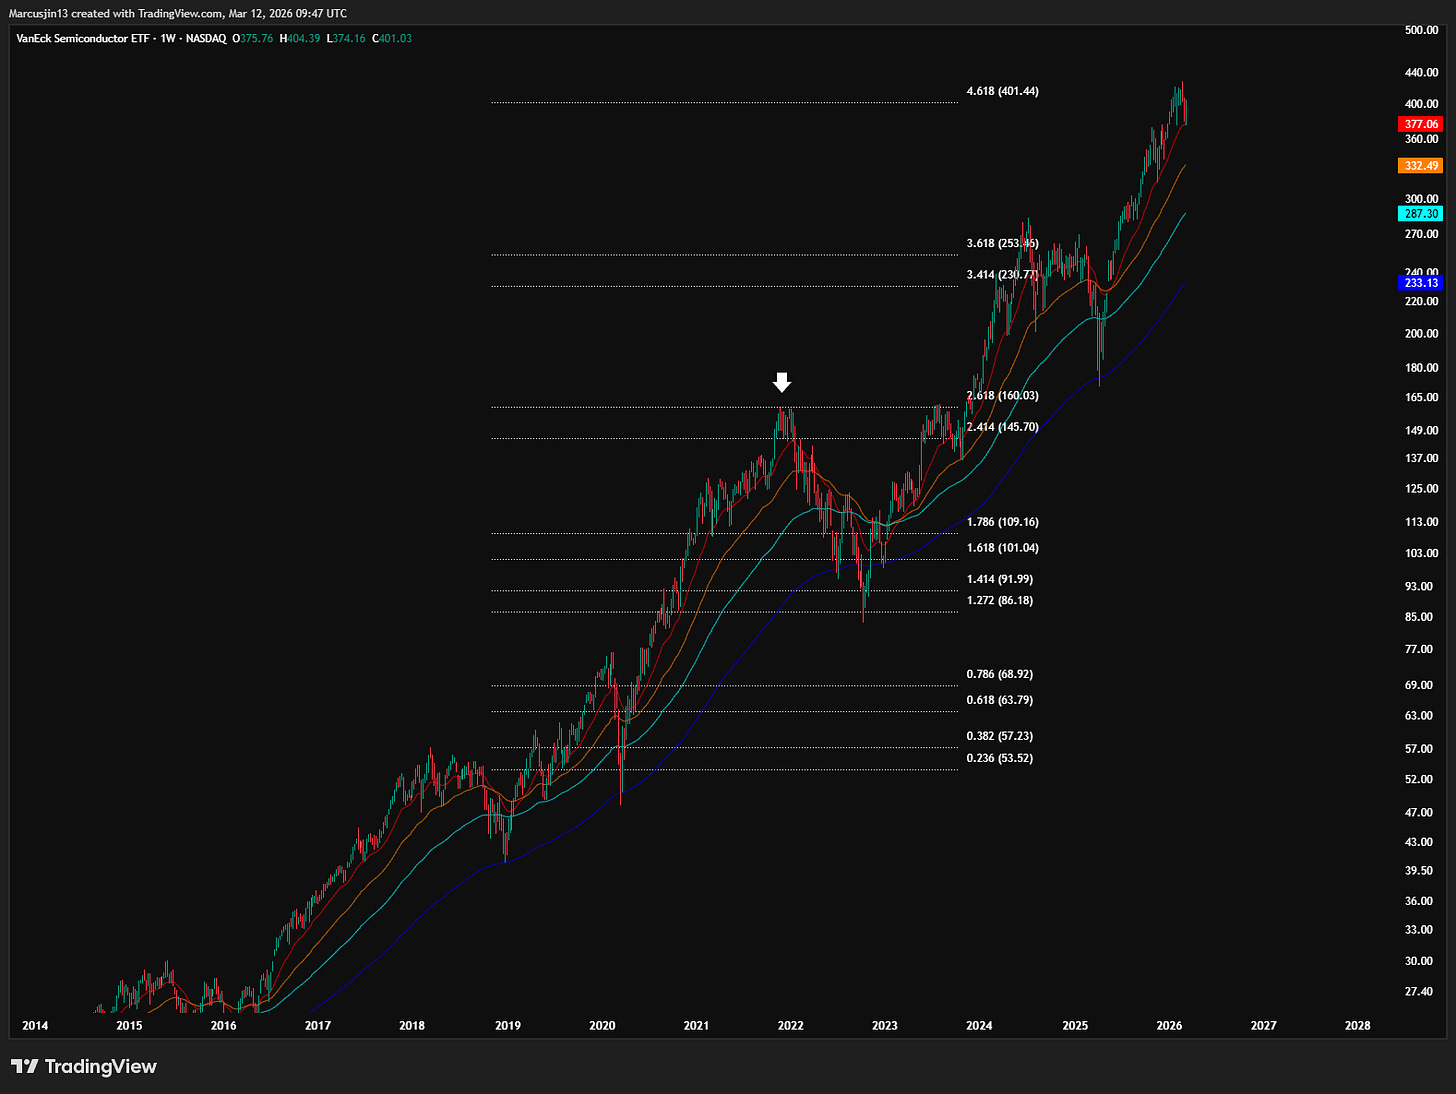Click the 2018 label on time axis
This screenshot has width=1456, height=1094.
click(x=412, y=1025)
